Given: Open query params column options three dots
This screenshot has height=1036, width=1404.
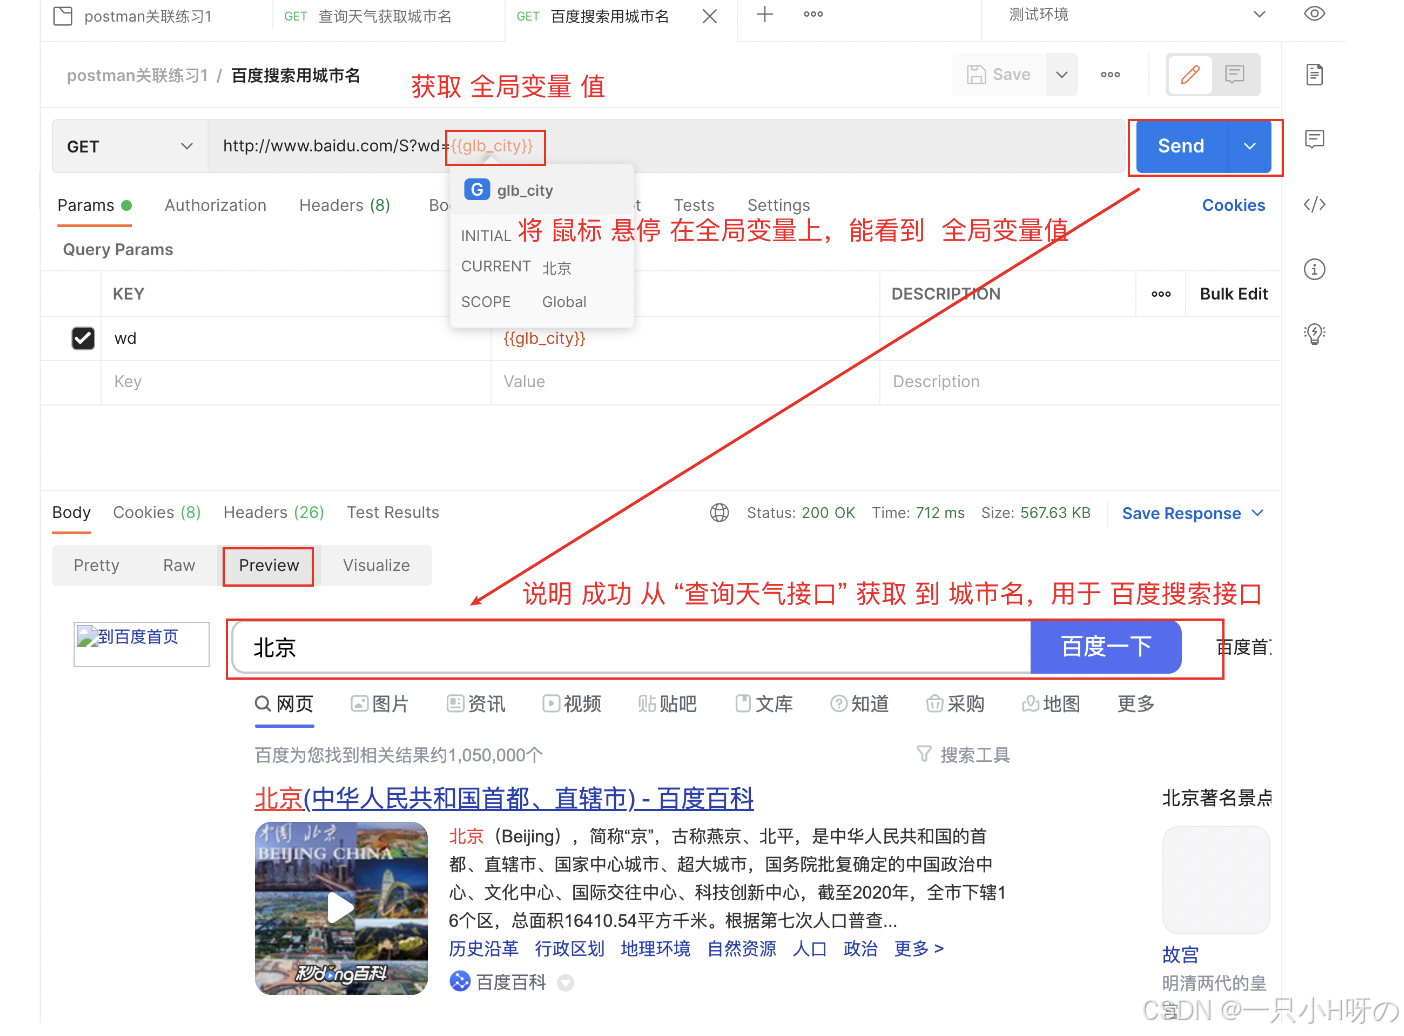Looking at the screenshot, I should point(1161,294).
